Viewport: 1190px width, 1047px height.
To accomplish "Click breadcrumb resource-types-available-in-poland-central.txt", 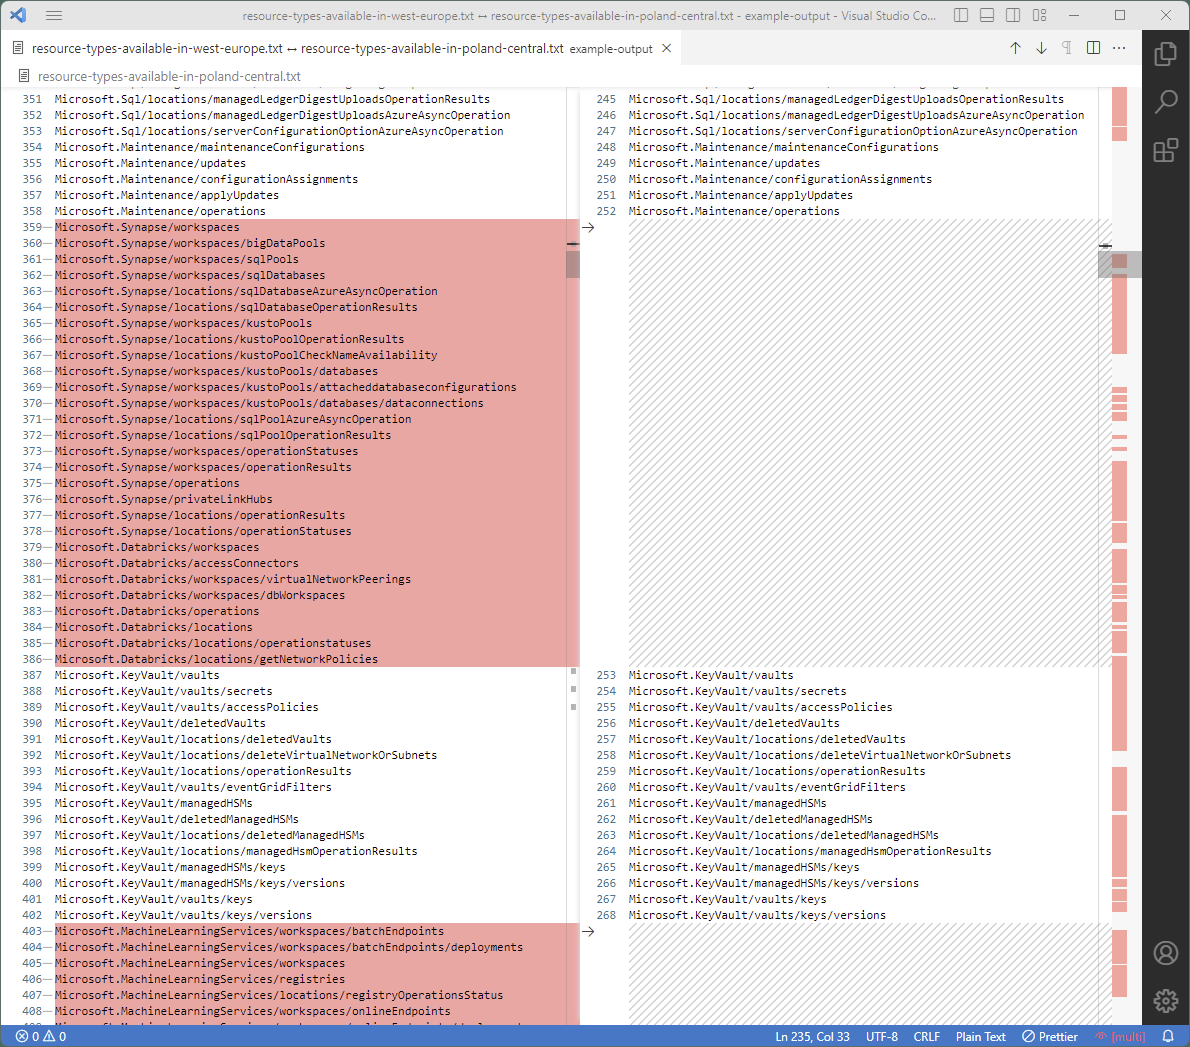I will [169, 77].
